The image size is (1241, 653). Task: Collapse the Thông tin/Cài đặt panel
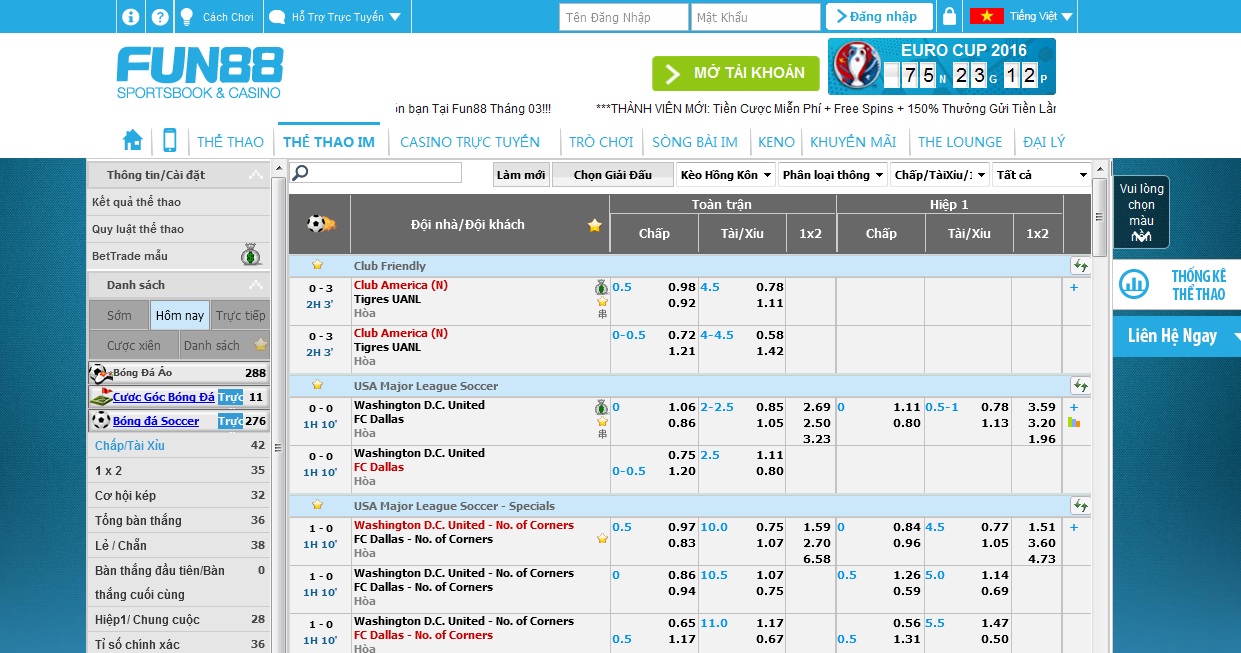(257, 175)
